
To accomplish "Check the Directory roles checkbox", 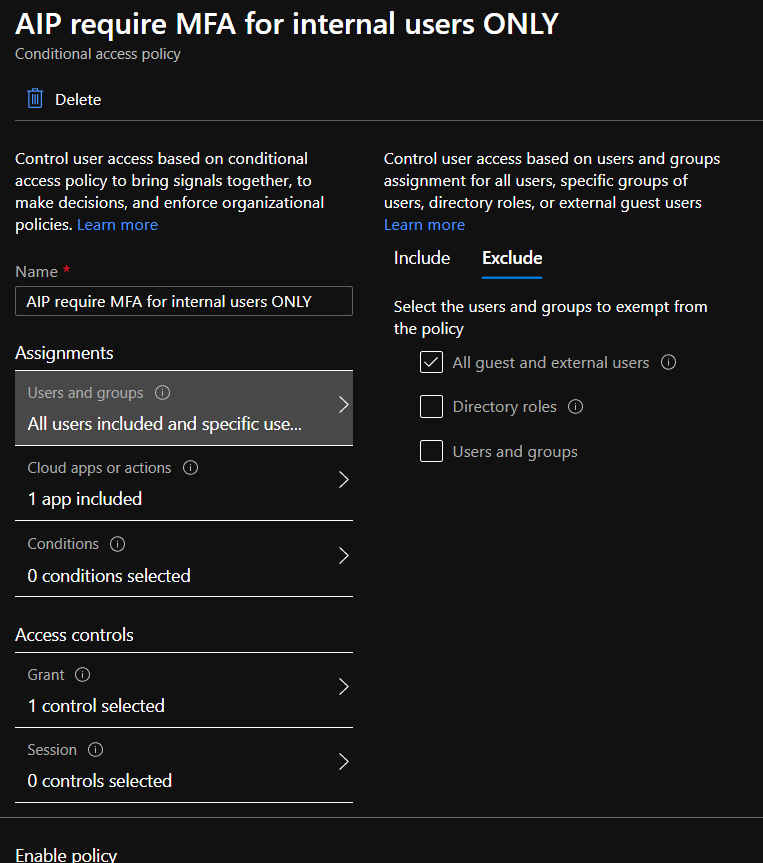I will pos(431,407).
